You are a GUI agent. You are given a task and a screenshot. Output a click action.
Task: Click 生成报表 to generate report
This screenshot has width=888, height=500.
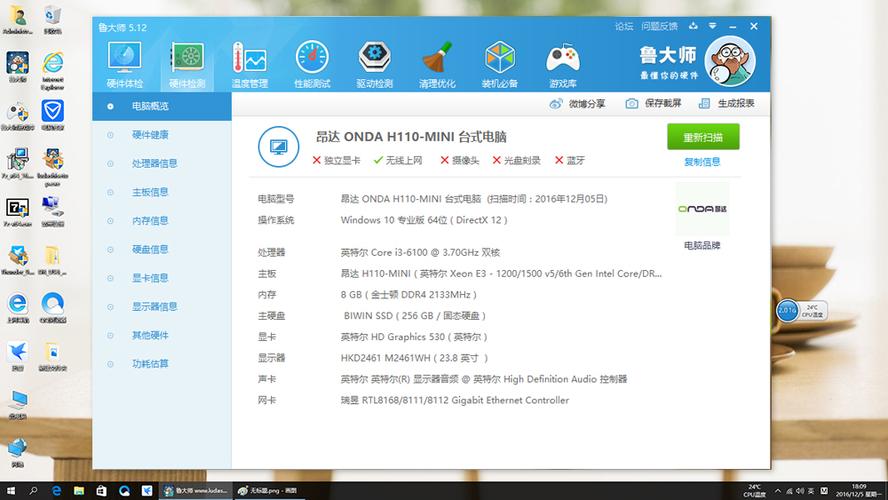pyautogui.click(x=727, y=104)
